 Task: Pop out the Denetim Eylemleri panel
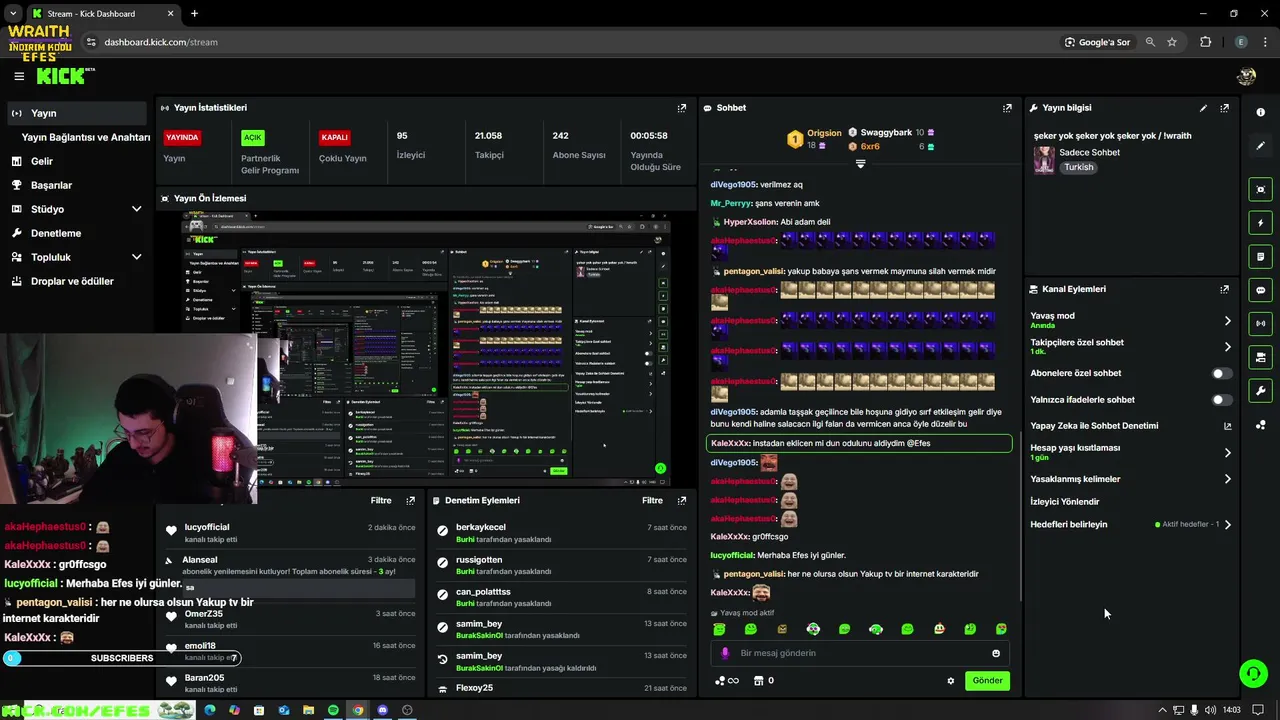(682, 500)
